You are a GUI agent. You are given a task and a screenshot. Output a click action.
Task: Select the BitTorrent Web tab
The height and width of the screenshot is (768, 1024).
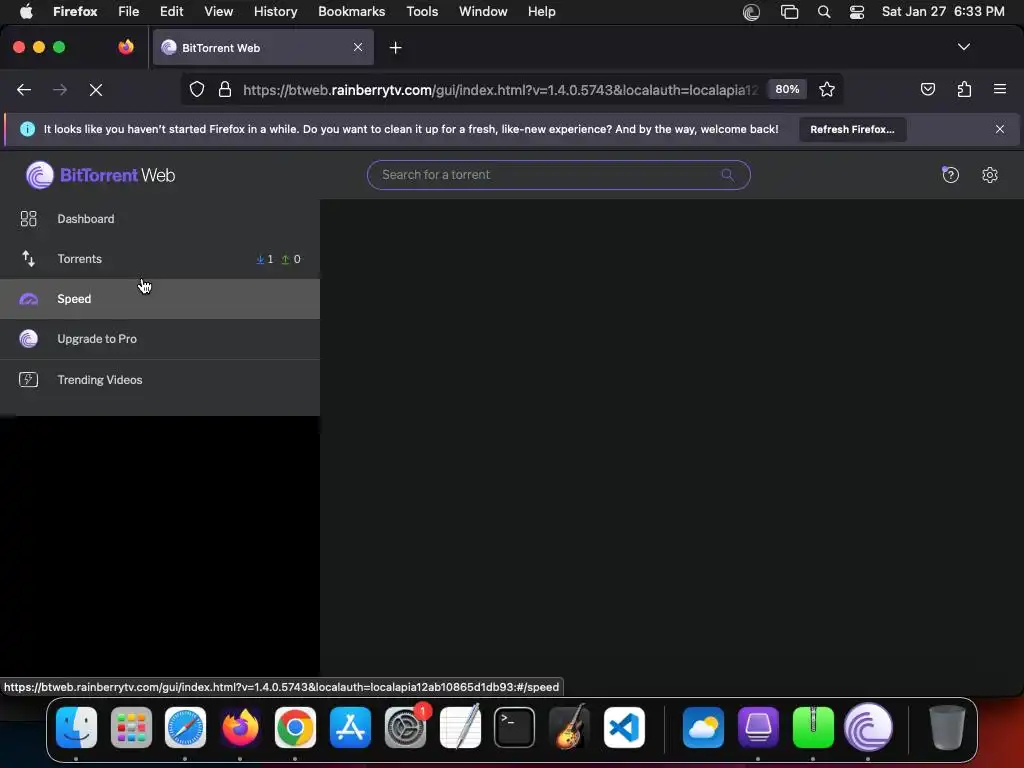pyautogui.click(x=263, y=48)
